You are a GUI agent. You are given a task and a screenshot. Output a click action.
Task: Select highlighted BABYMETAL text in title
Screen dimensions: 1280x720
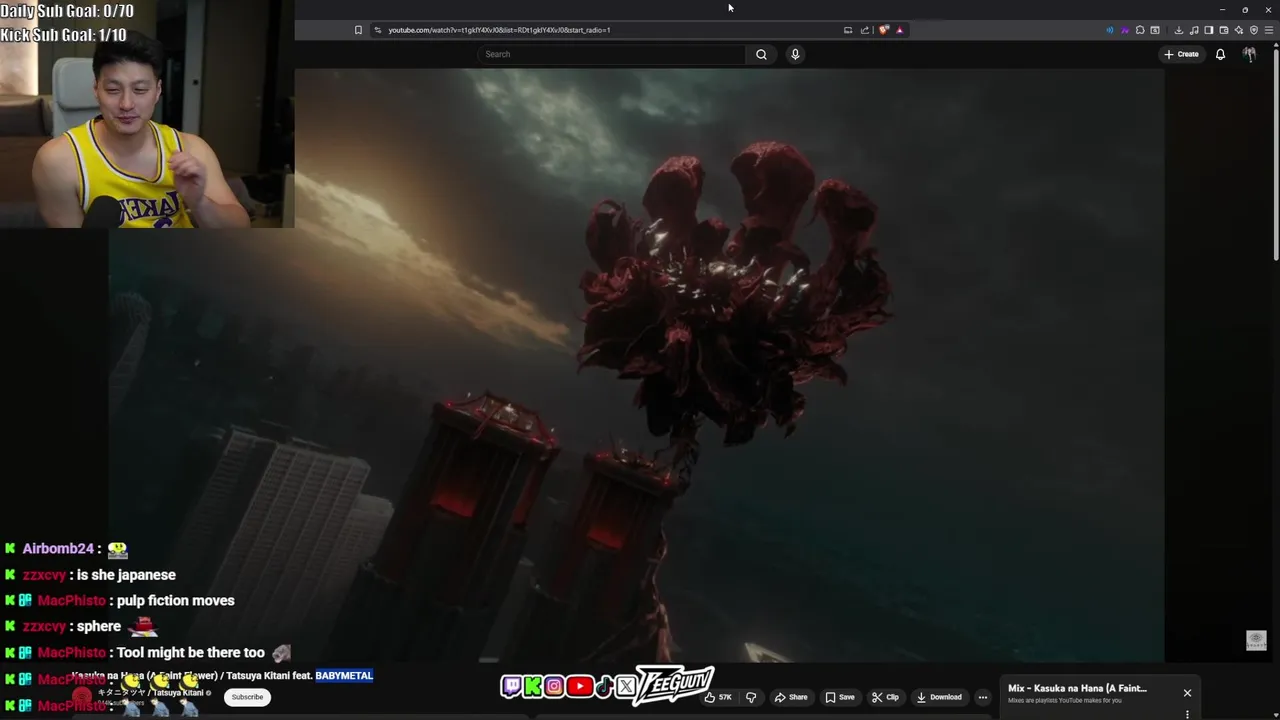click(344, 676)
